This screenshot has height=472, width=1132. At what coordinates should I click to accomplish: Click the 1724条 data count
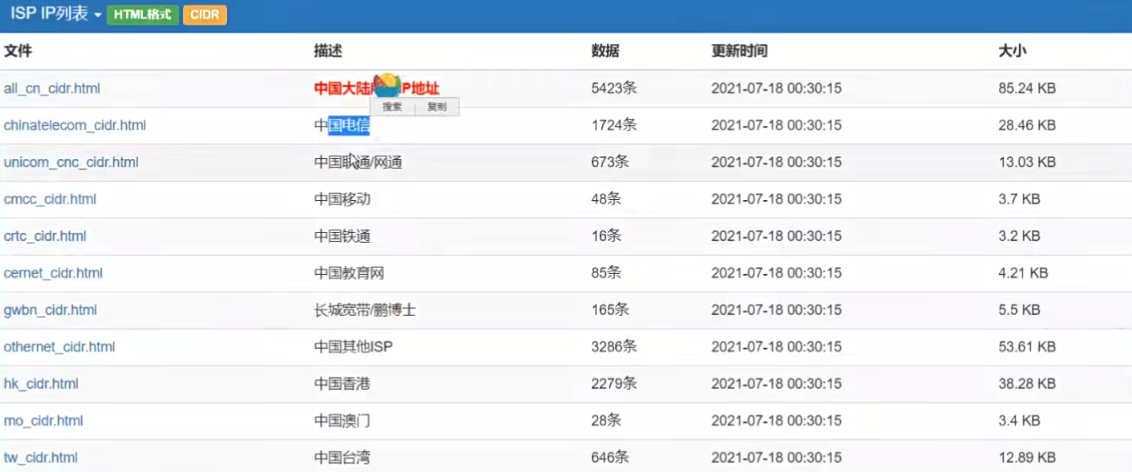tap(614, 126)
